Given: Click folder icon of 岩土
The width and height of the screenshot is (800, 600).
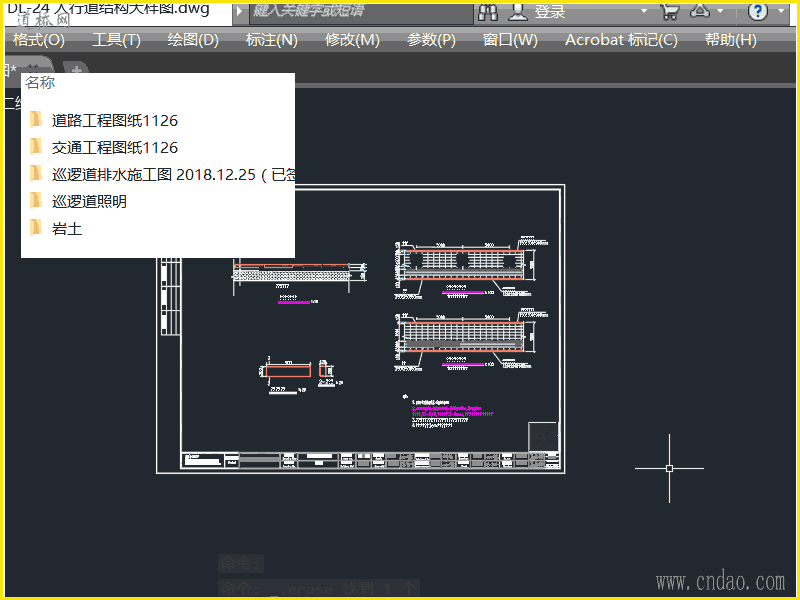Looking at the screenshot, I should coord(36,228).
